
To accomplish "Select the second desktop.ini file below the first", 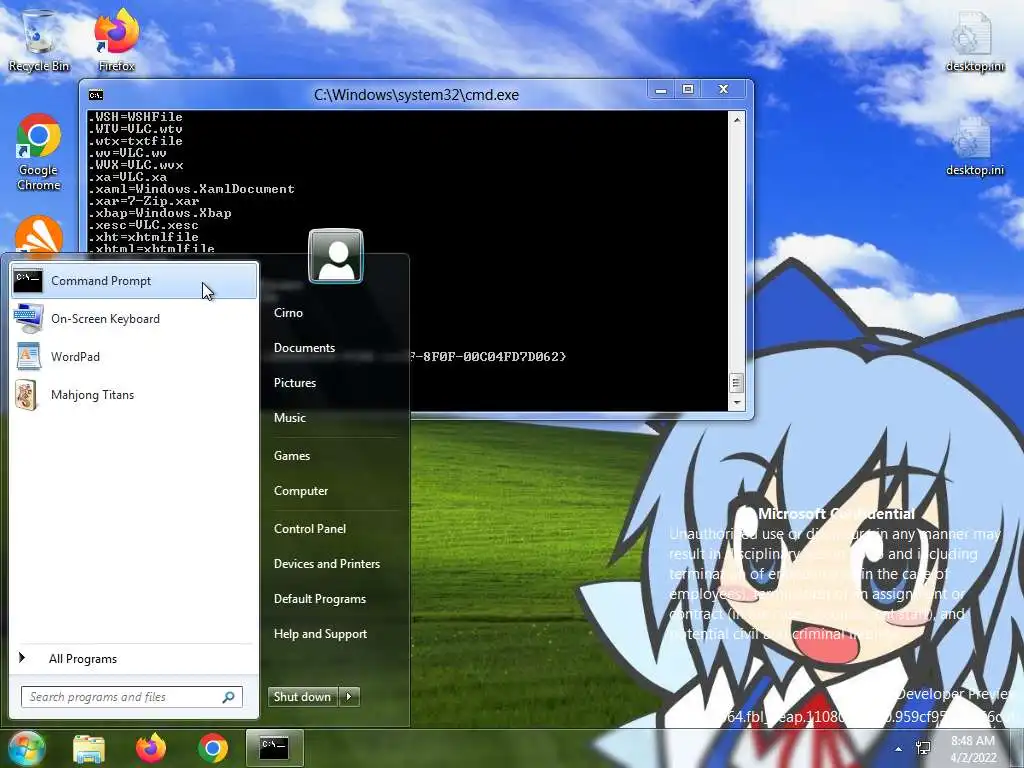I will pos(974,147).
